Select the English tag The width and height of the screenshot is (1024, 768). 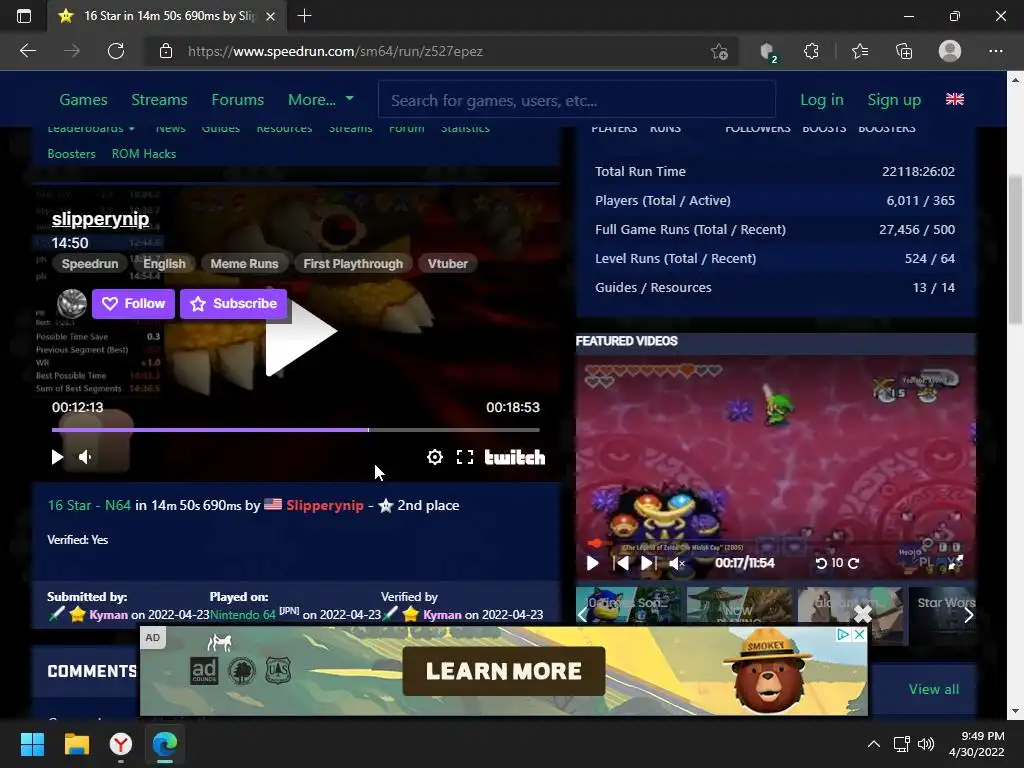point(164,264)
